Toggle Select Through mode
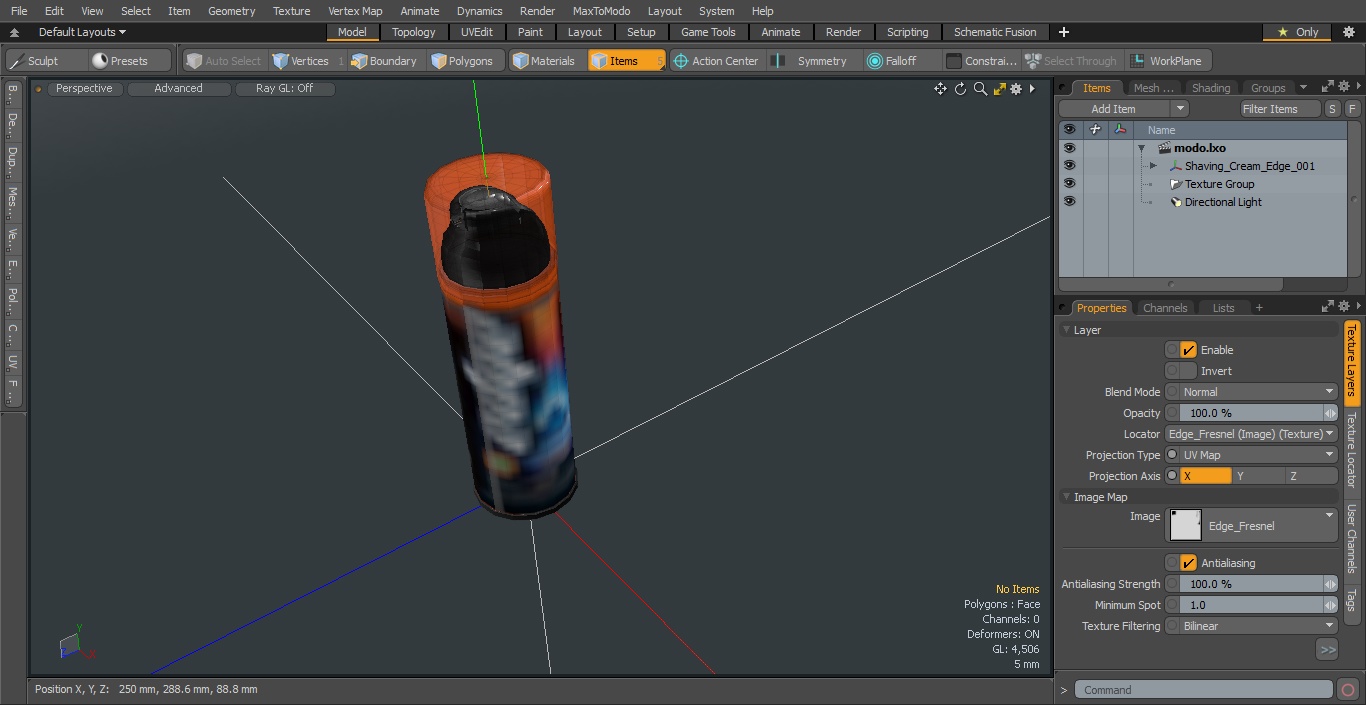1366x705 pixels. tap(1071, 61)
